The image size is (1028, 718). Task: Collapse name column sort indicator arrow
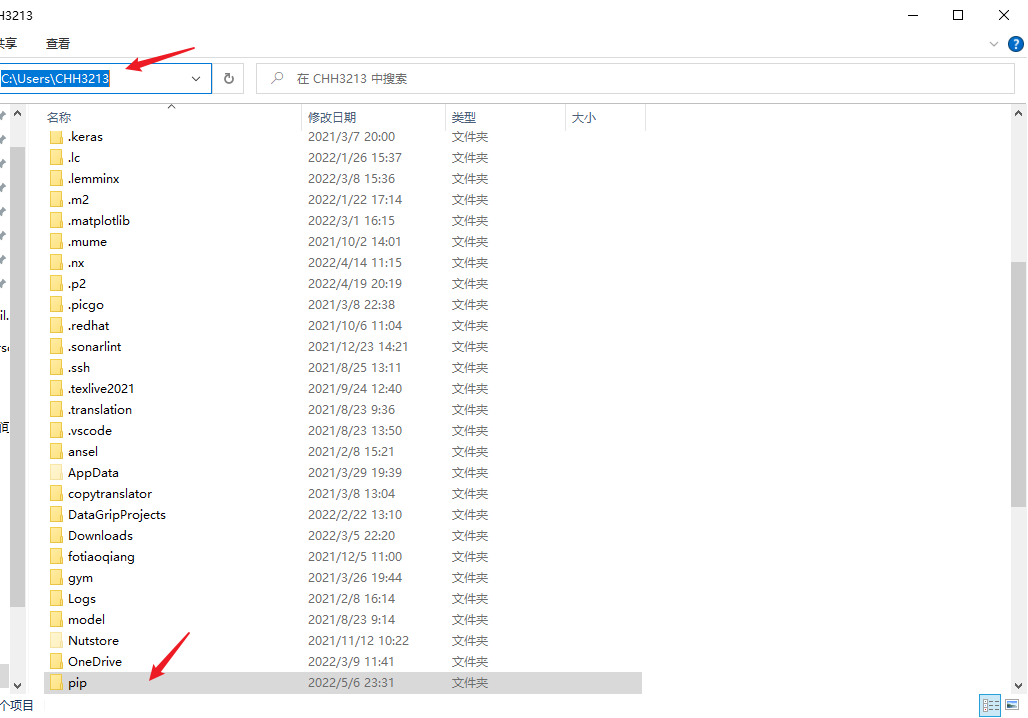click(172, 106)
